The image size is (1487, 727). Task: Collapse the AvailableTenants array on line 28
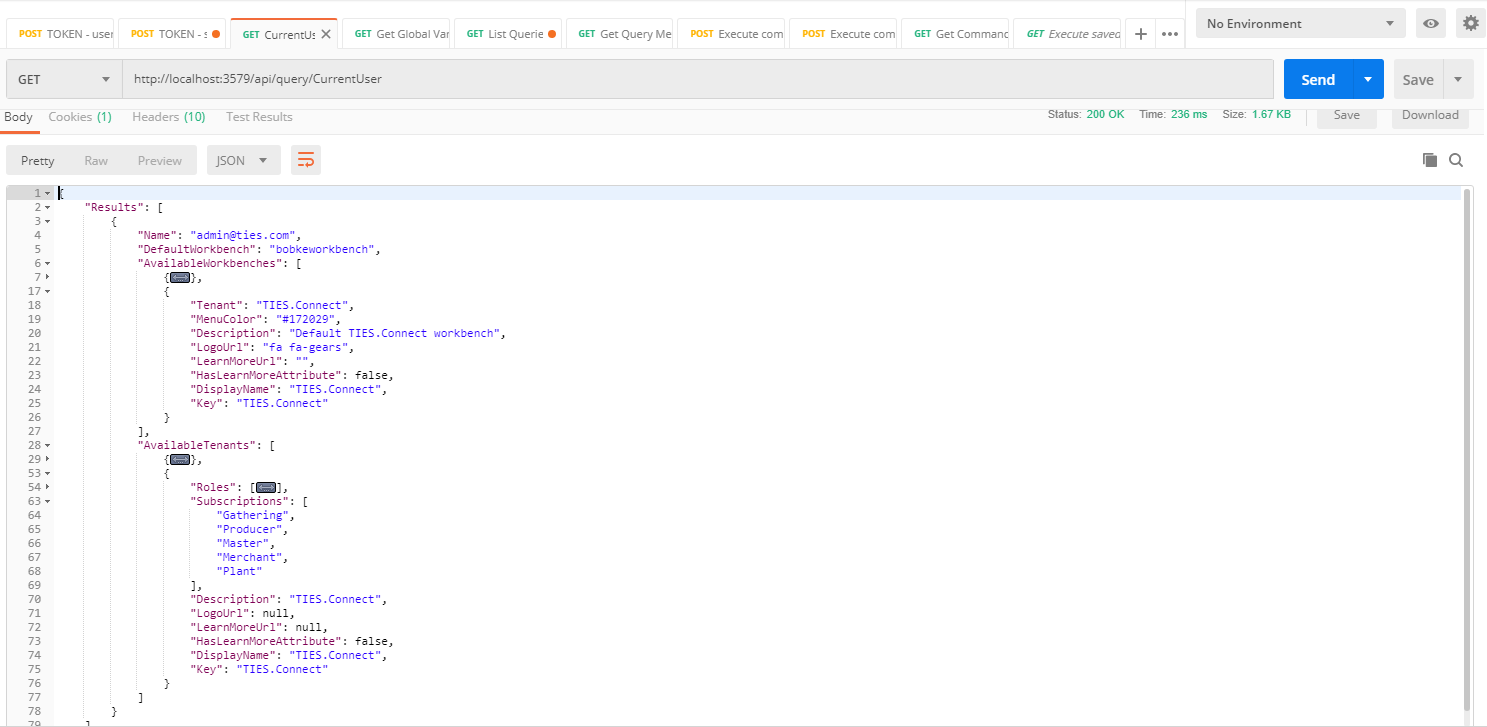(48, 445)
